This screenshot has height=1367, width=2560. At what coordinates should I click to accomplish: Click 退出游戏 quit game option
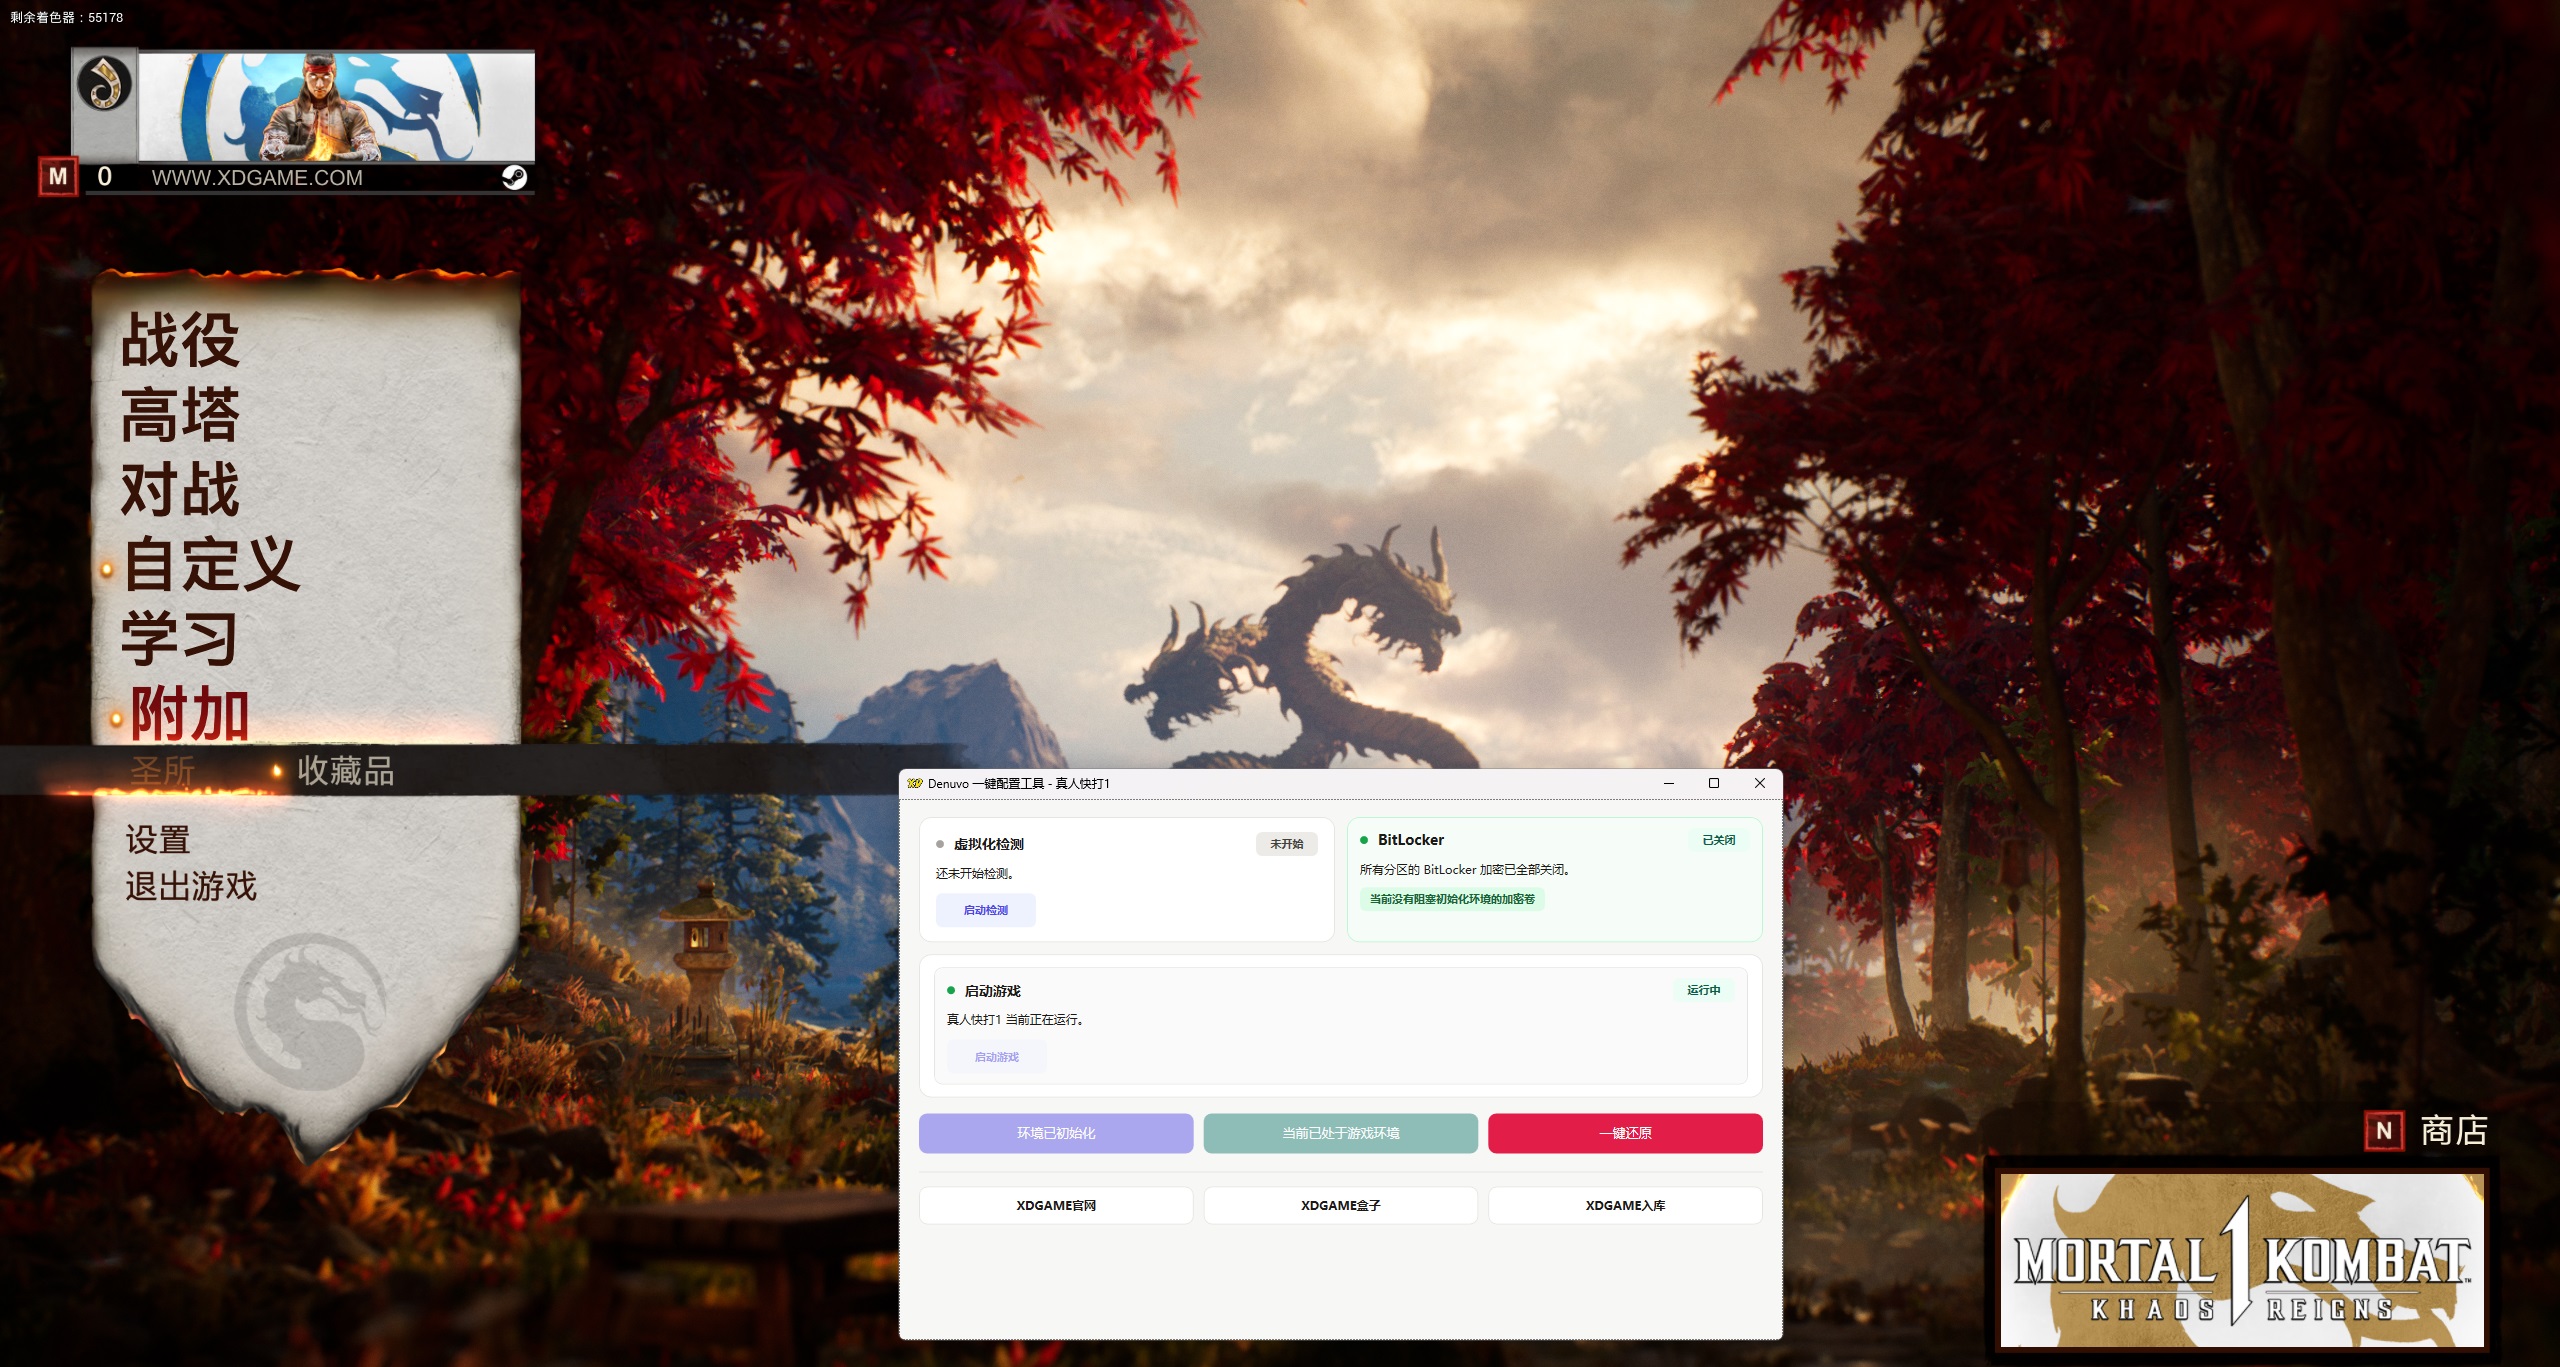(x=191, y=886)
